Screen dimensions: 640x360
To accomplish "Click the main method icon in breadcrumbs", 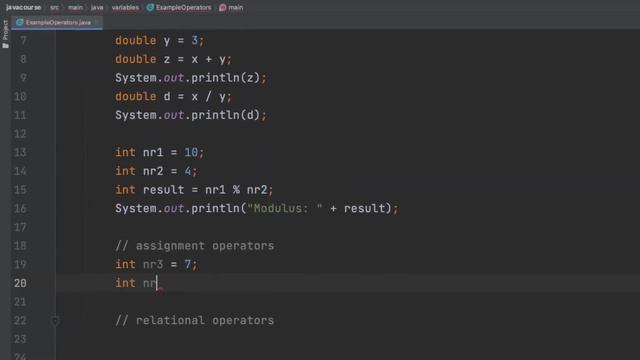I will point(222,7).
